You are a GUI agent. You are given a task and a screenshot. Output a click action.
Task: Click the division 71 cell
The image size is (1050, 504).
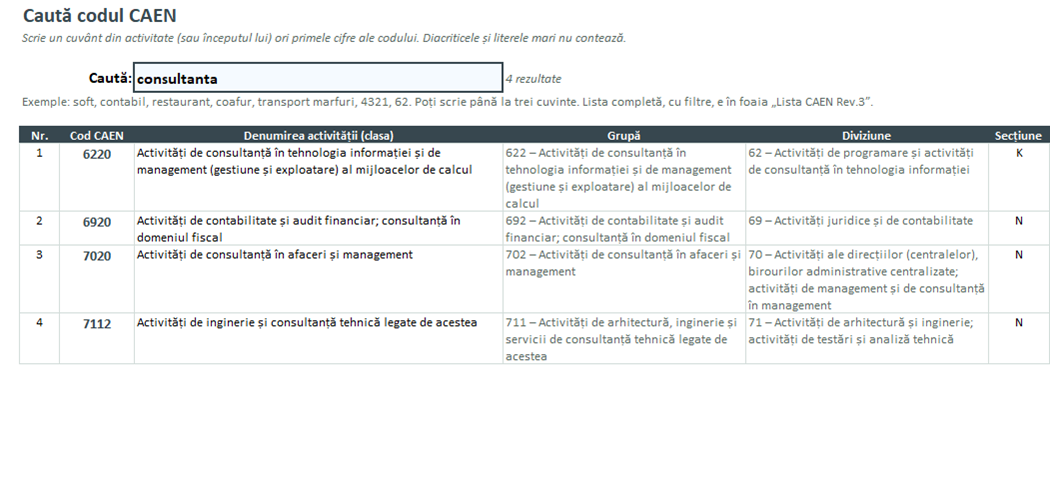point(867,338)
